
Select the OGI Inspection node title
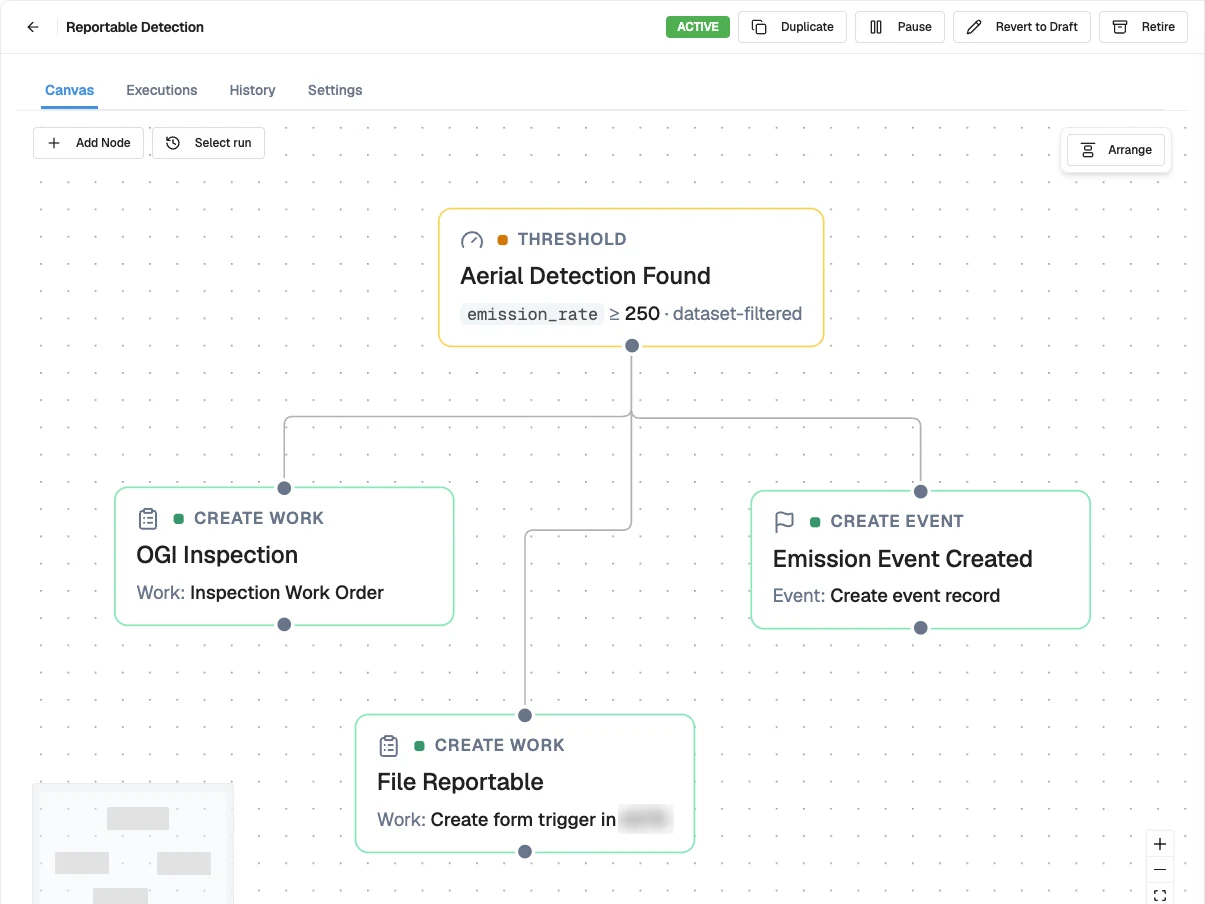[x=217, y=555]
